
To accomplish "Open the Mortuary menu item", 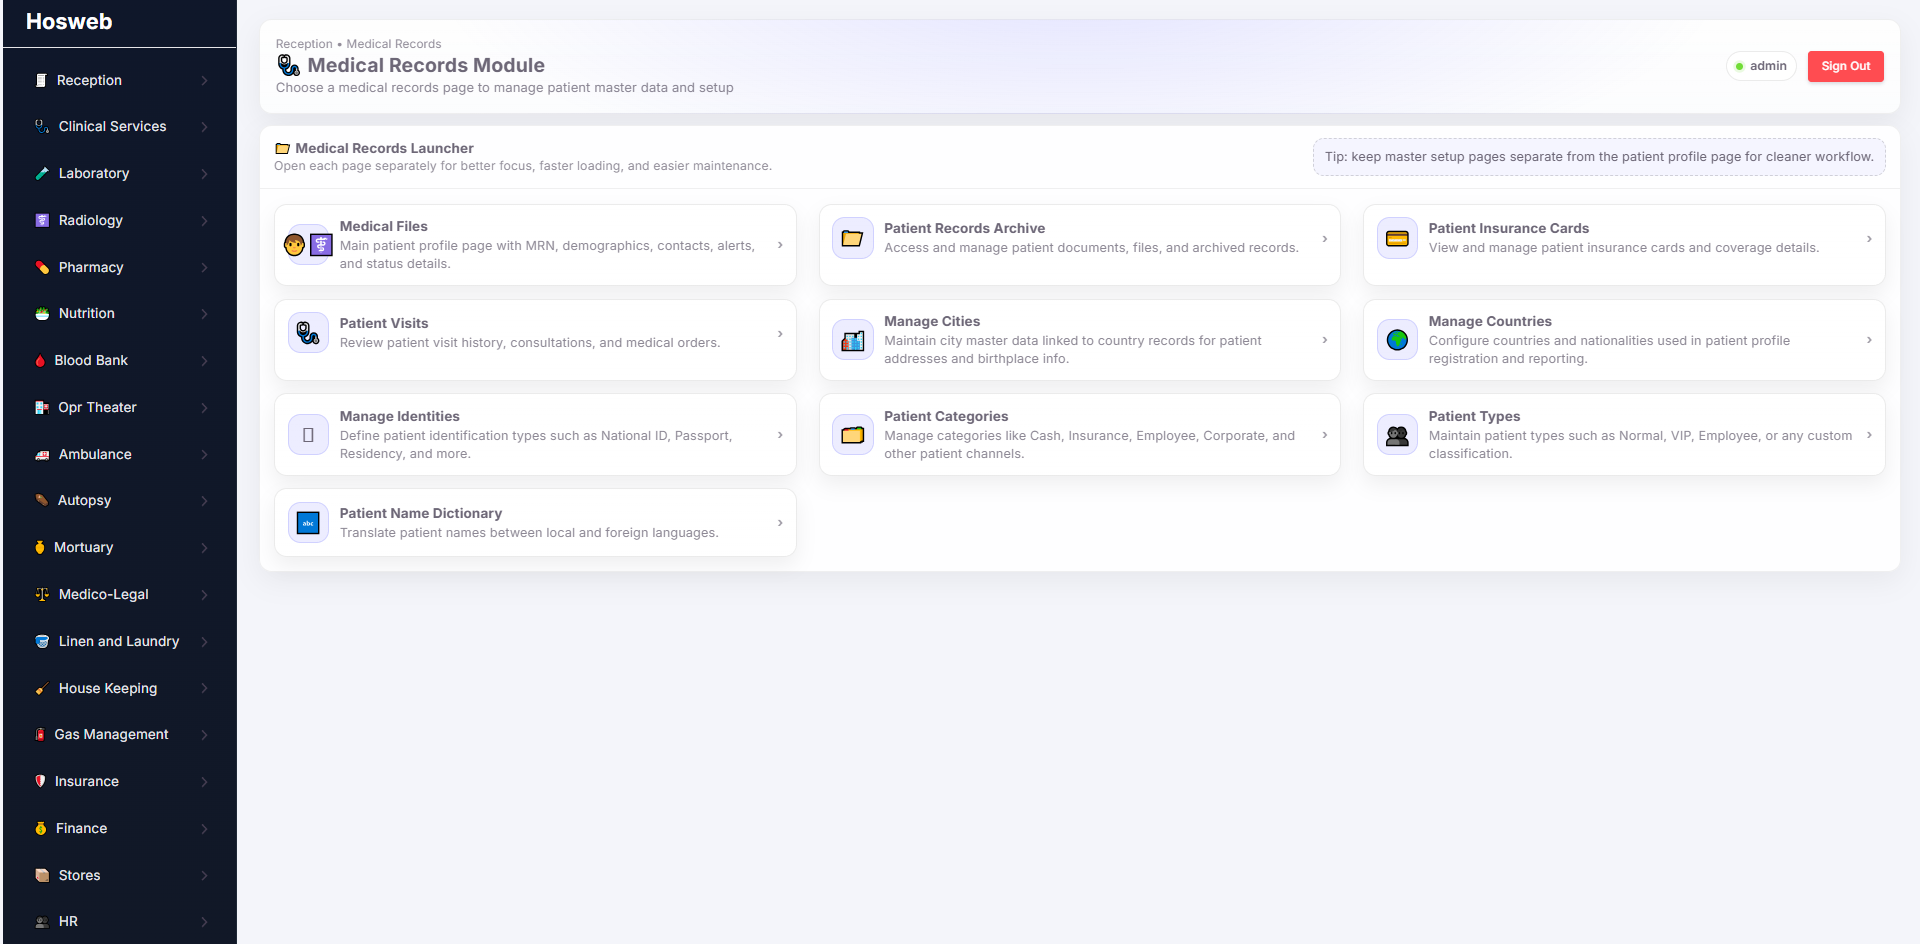I will pyautogui.click(x=120, y=547).
